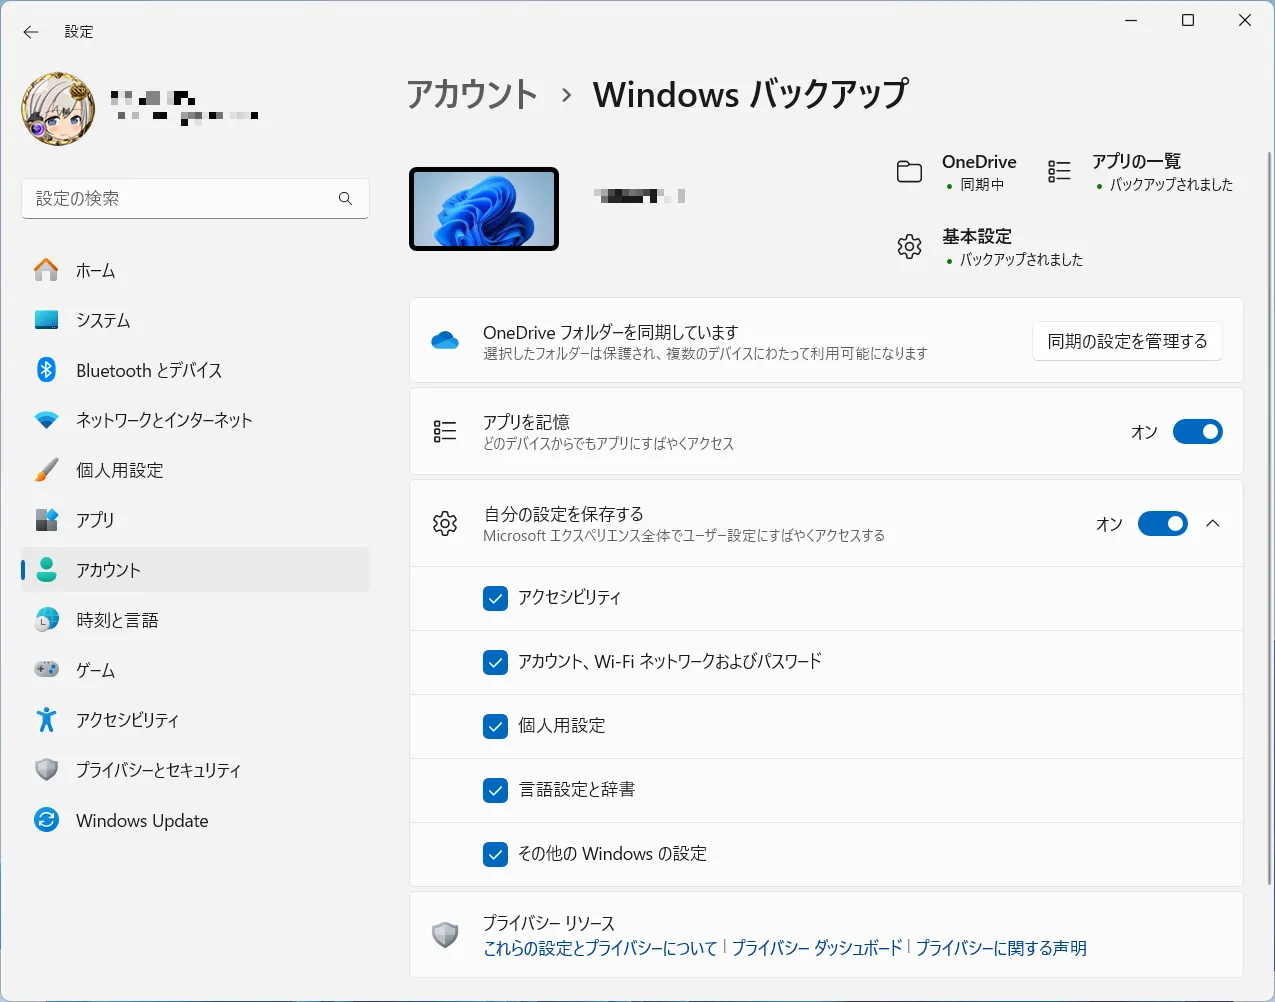Uncheck その他の Windows の設定 checkbox

pos(495,854)
